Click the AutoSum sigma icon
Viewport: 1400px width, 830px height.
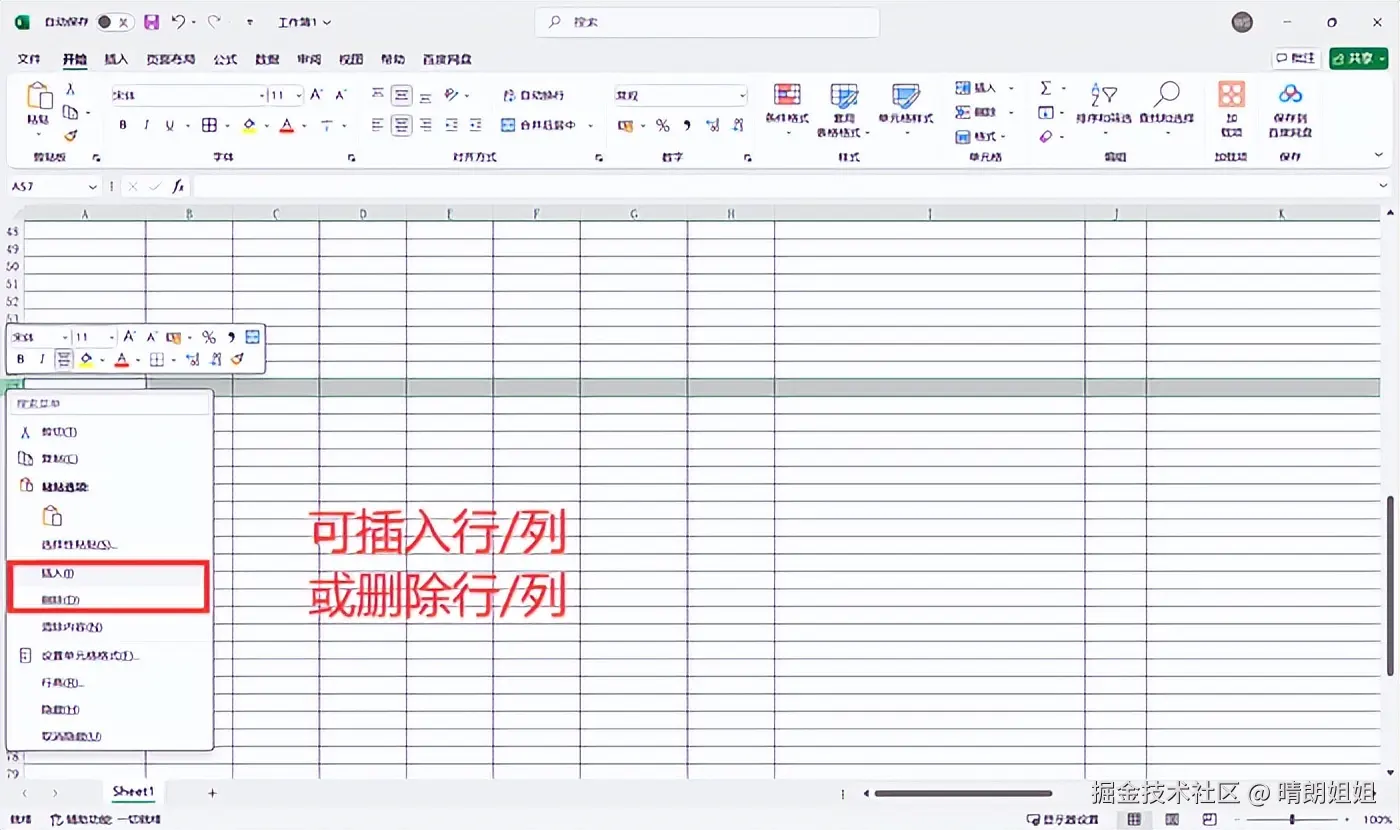point(1046,88)
